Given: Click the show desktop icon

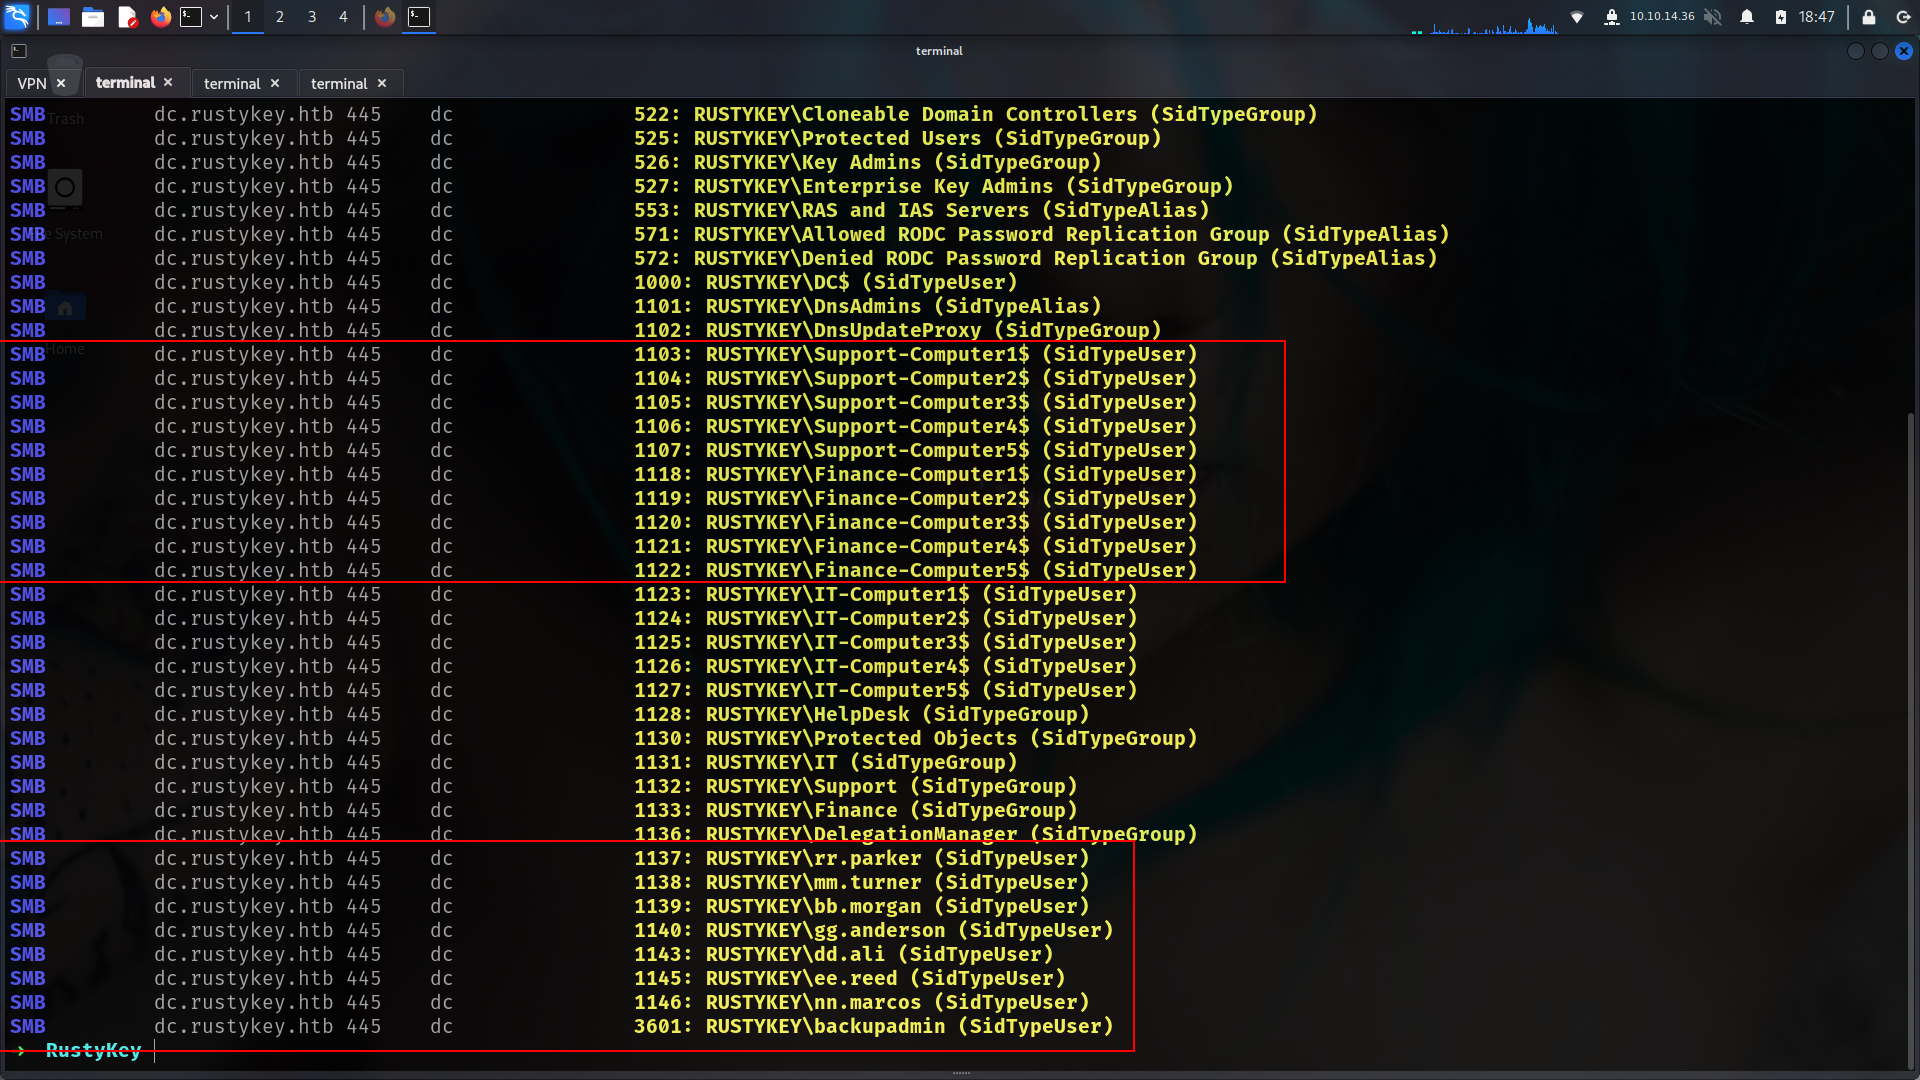Looking at the screenshot, I should (59, 17).
